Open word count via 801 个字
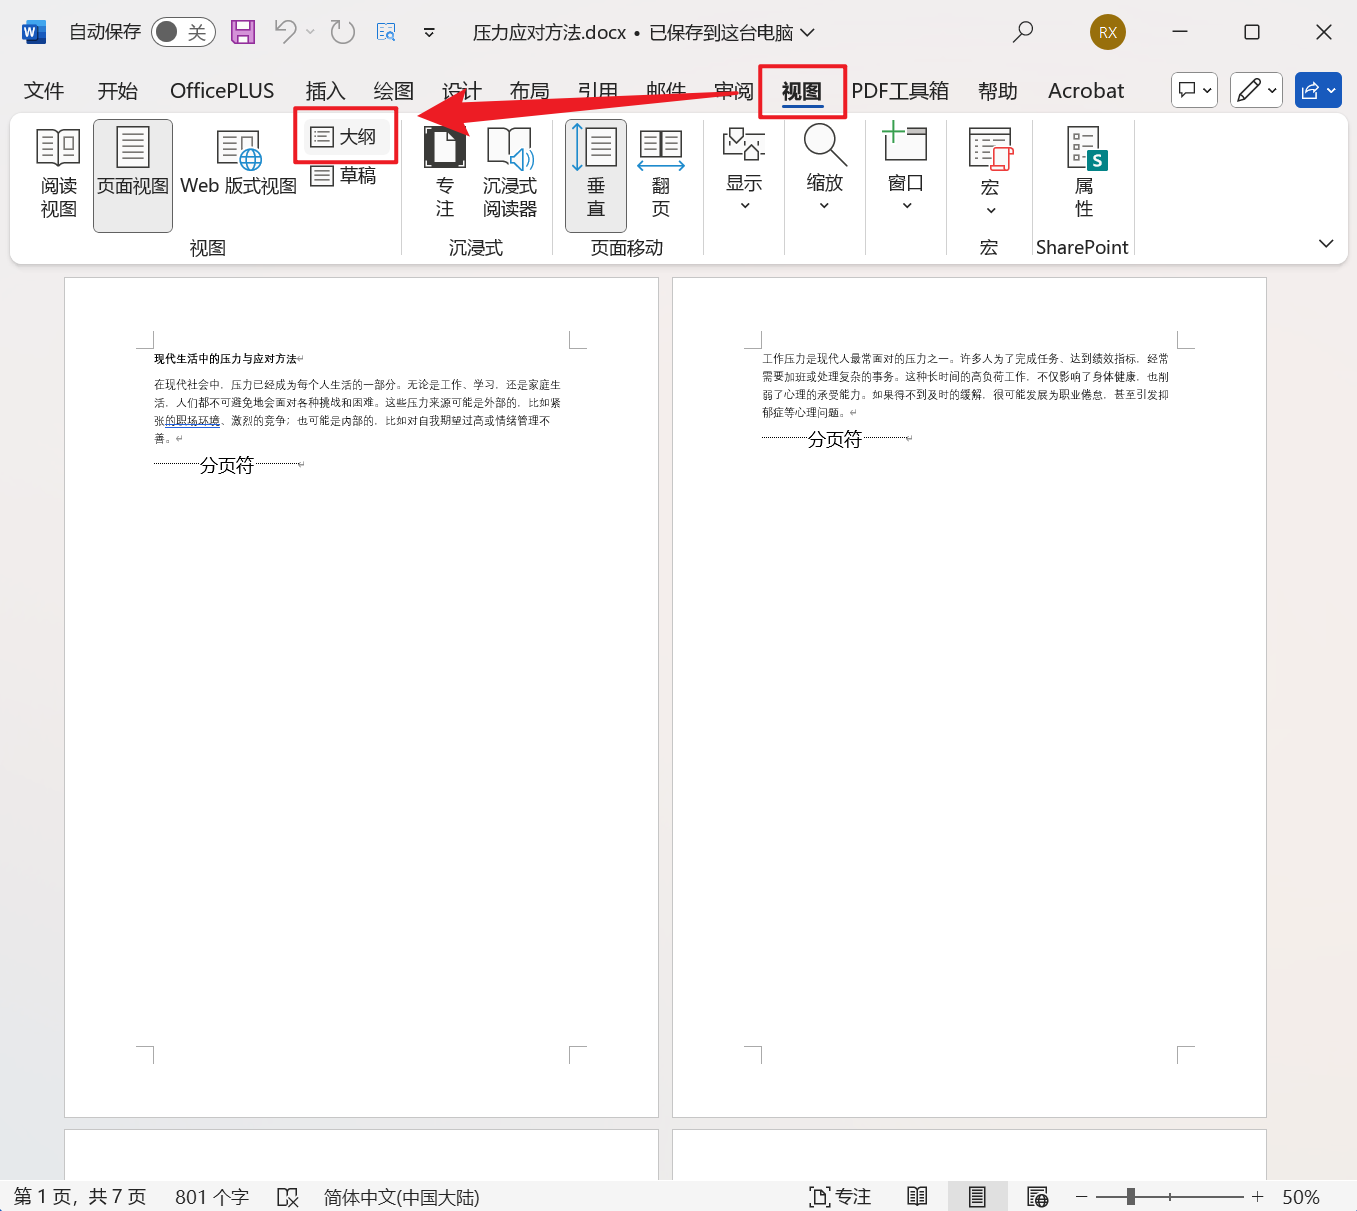The height and width of the screenshot is (1211, 1357). tap(211, 1196)
